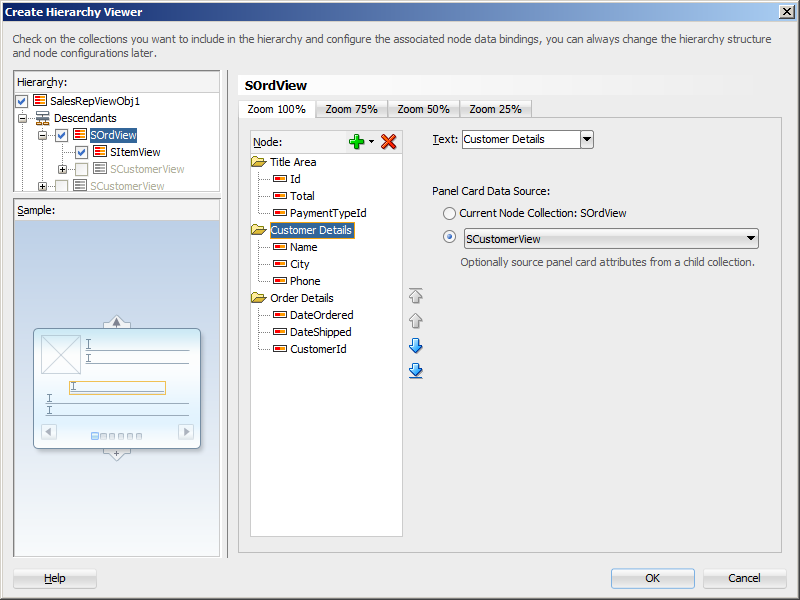Click the SOrdView view object icon
This screenshot has width=800, height=600.
point(80,134)
